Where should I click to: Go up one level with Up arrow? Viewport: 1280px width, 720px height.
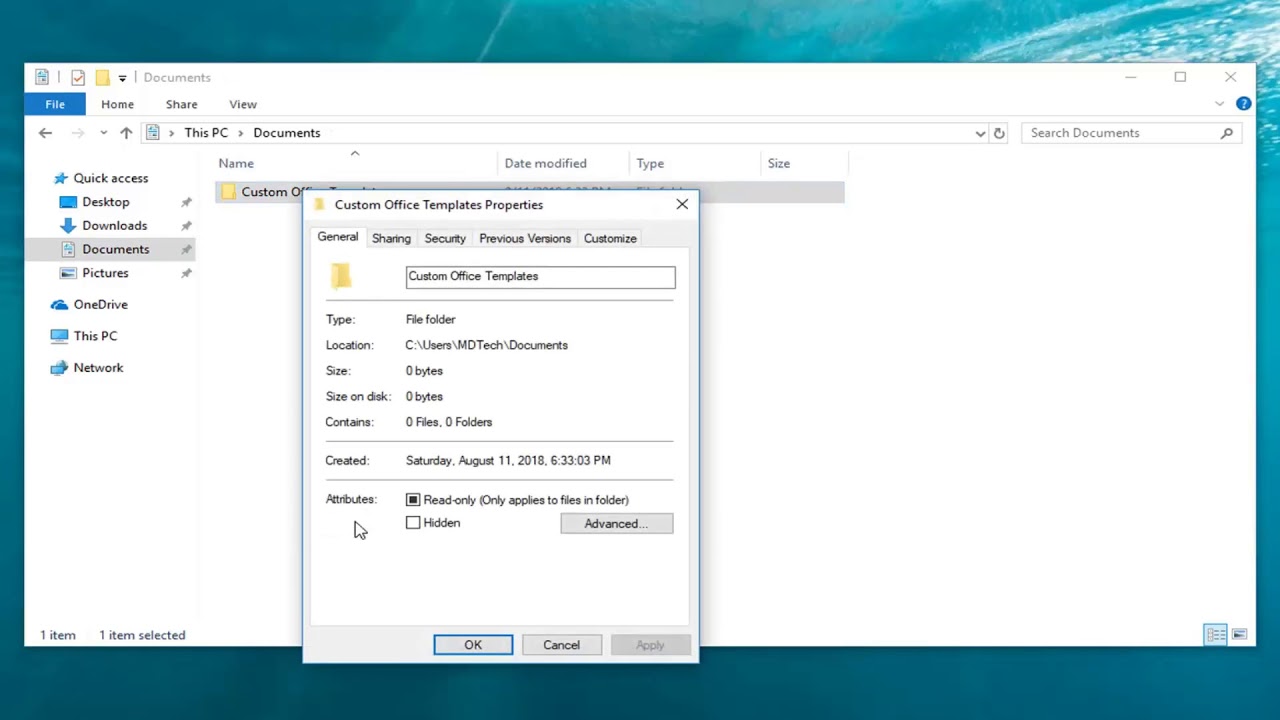coord(126,133)
